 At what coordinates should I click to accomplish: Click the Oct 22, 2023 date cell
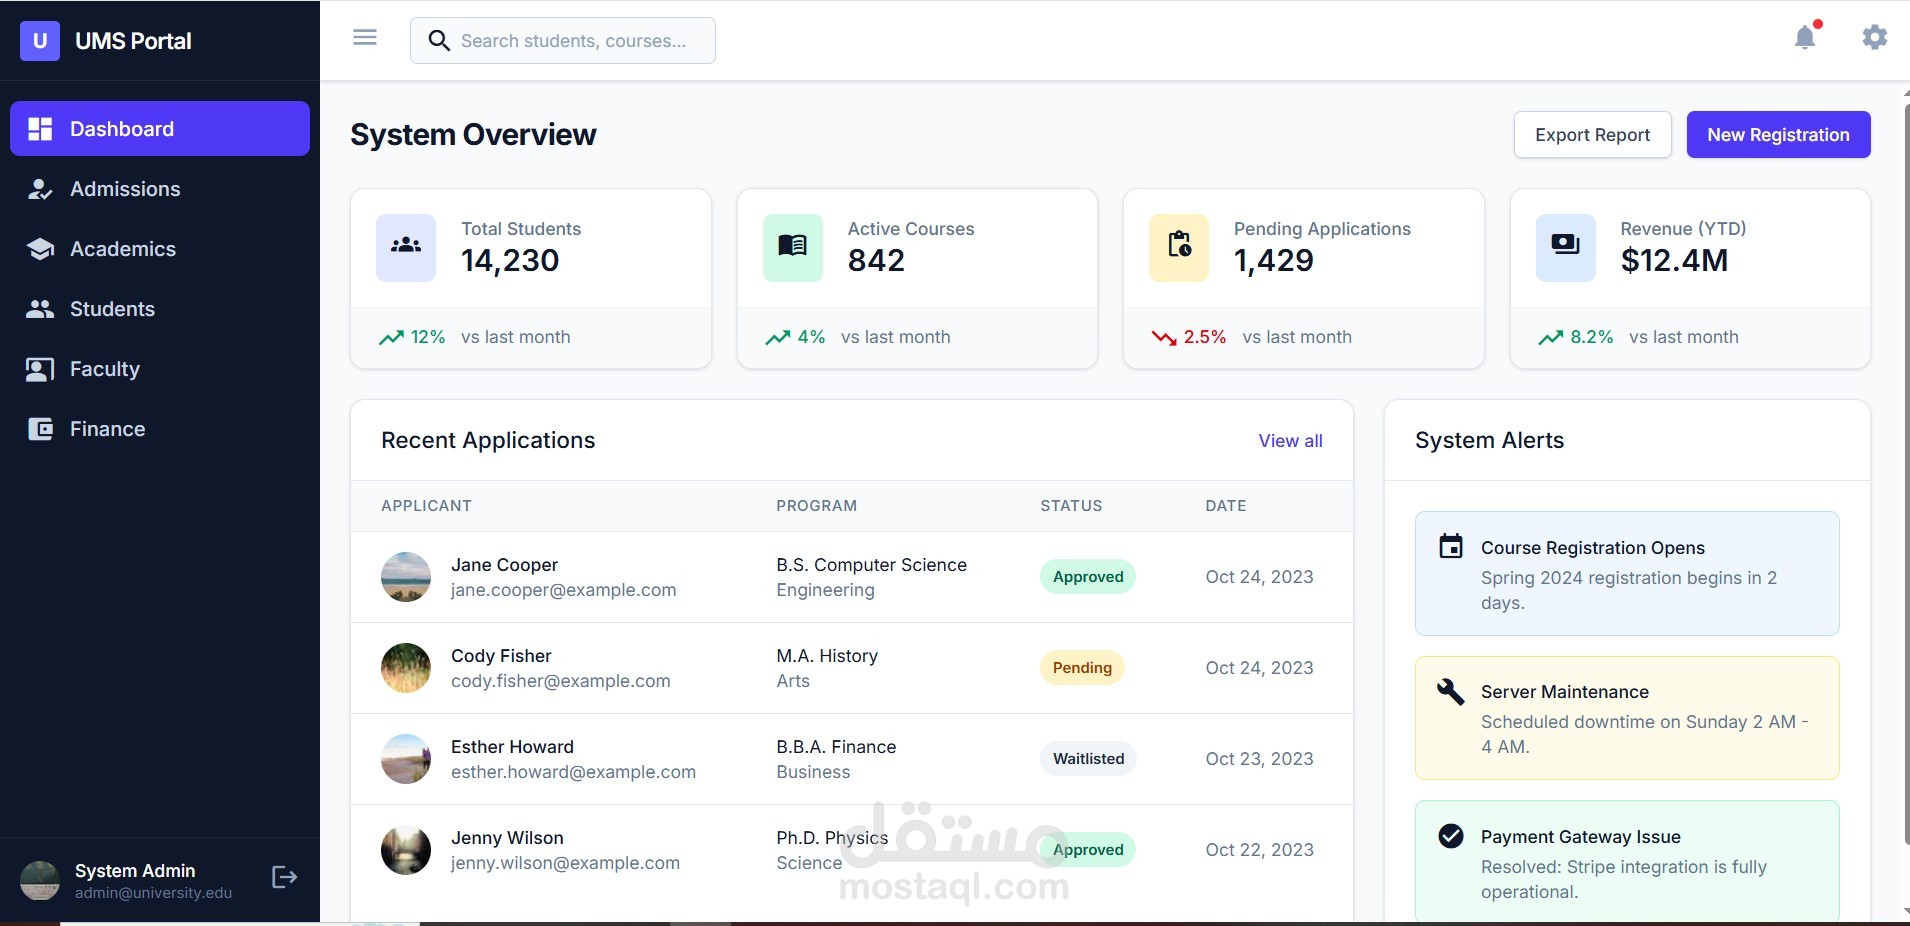coord(1260,850)
